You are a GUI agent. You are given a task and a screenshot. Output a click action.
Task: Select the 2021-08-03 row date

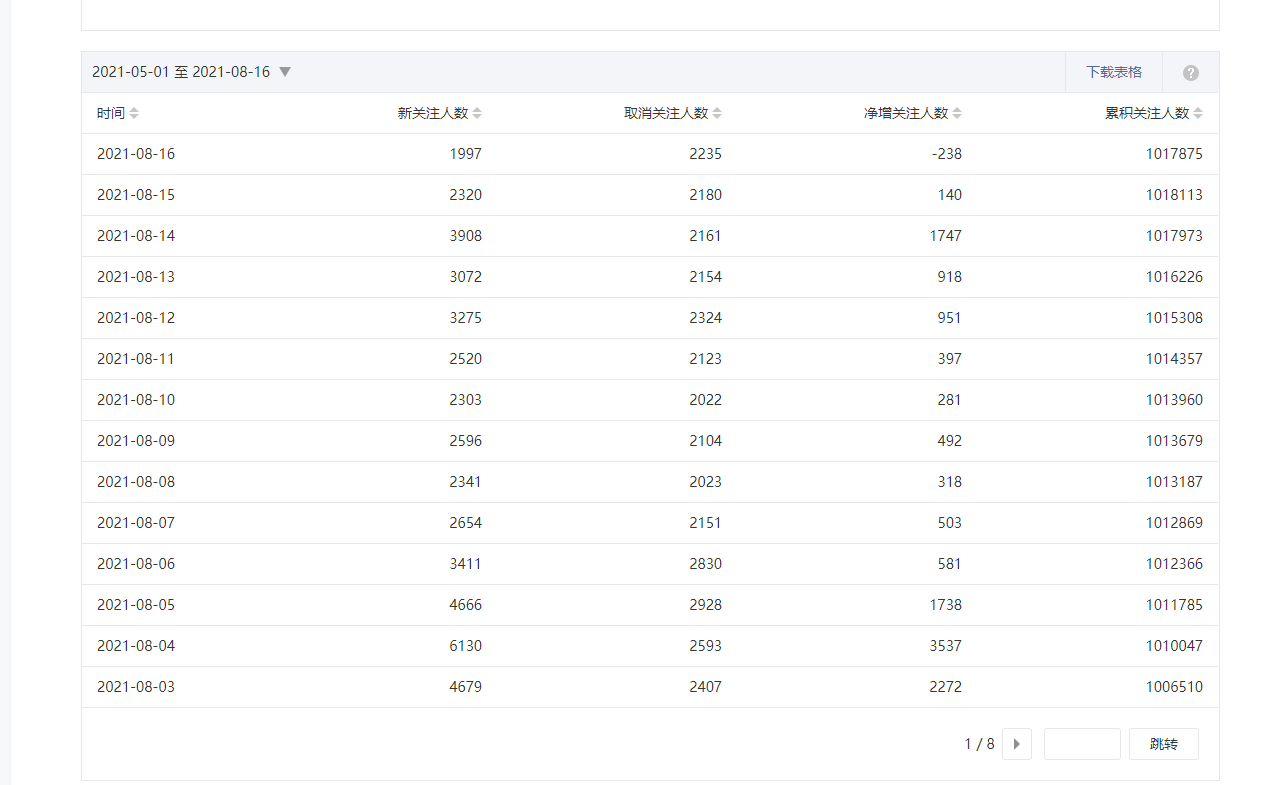coord(136,687)
